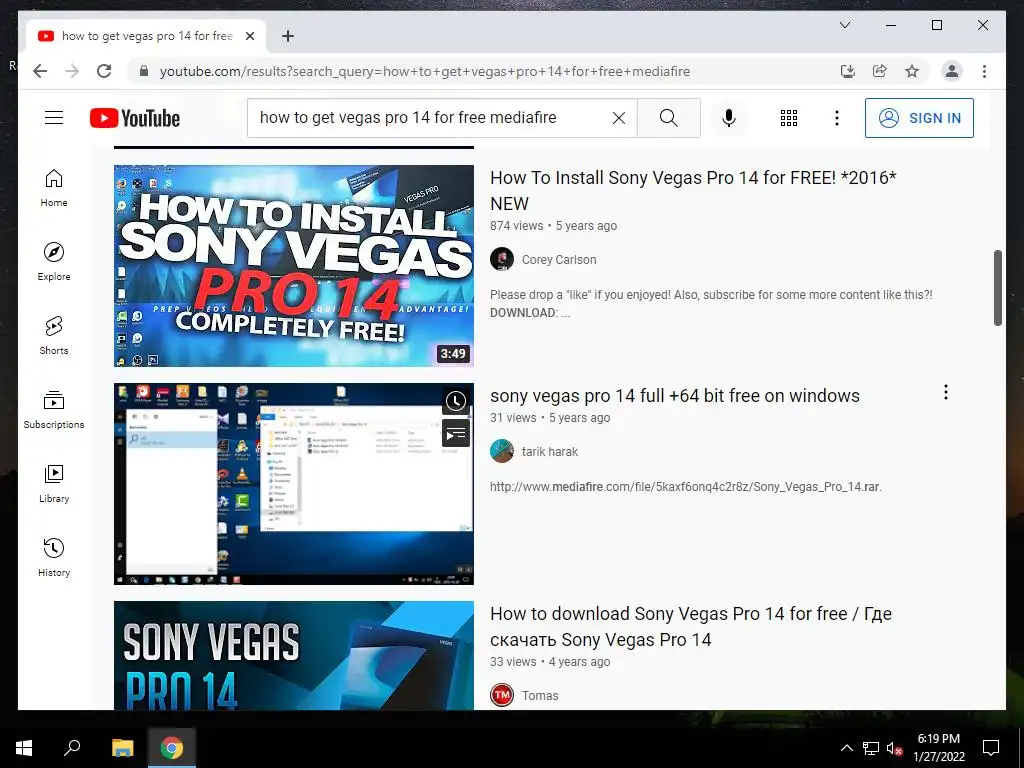1024x768 pixels.
Task: Open Corey Carlson channel name
Action: click(559, 259)
